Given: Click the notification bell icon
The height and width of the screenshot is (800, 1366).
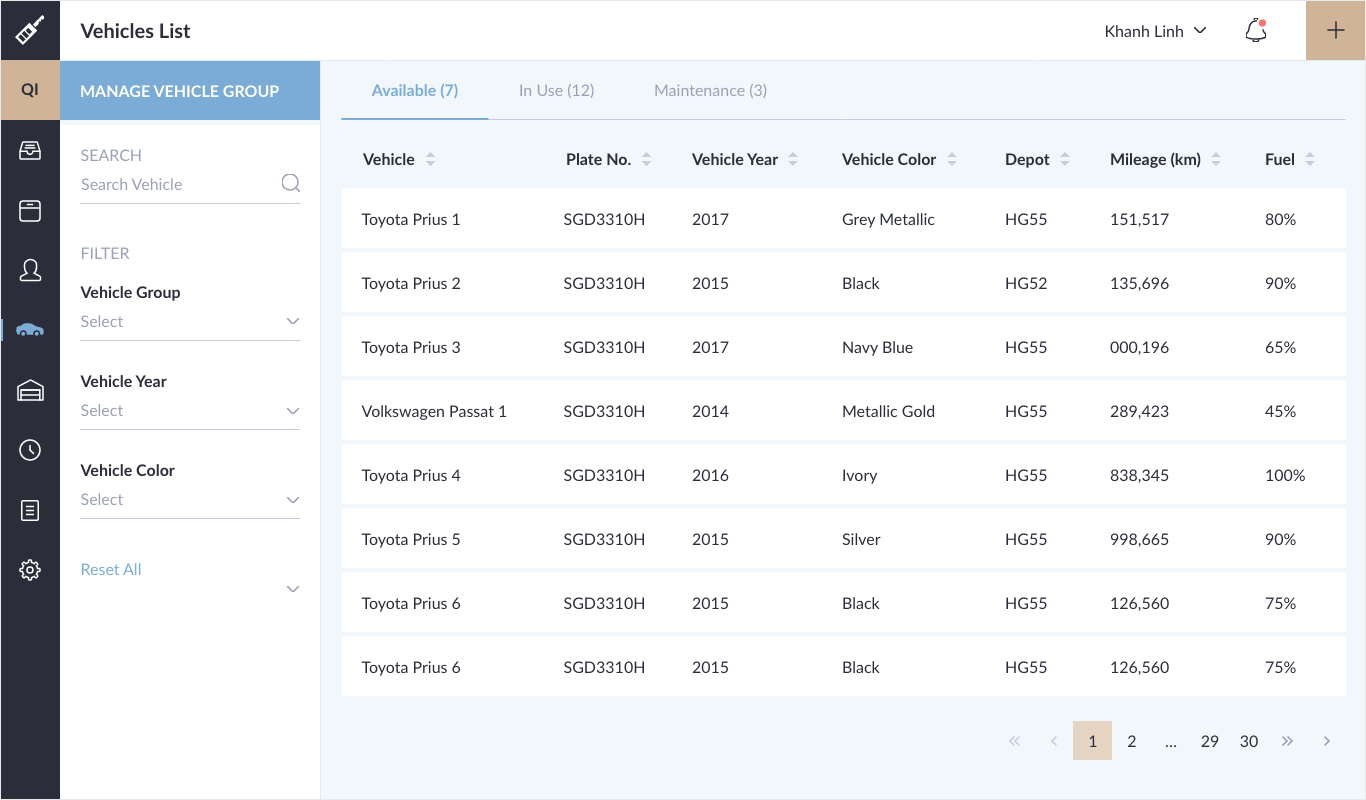Looking at the screenshot, I should pos(1256,31).
